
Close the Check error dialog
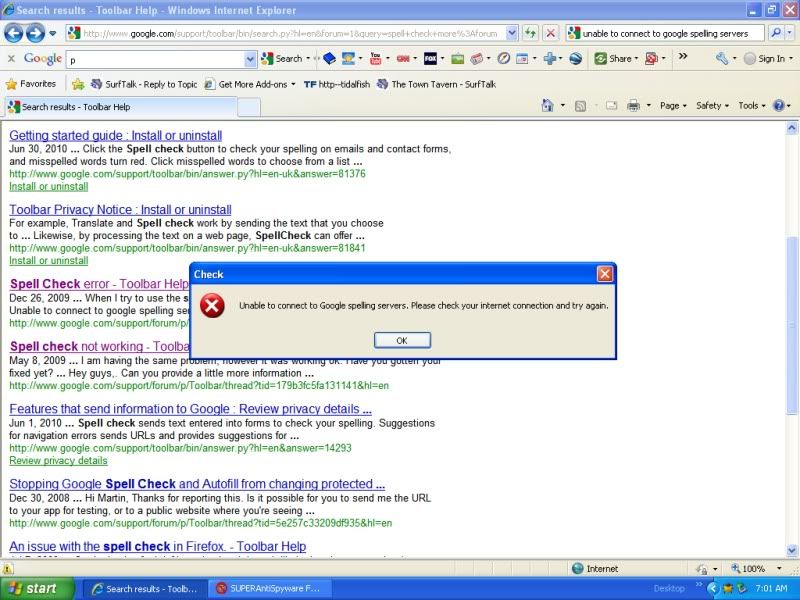tap(605, 274)
